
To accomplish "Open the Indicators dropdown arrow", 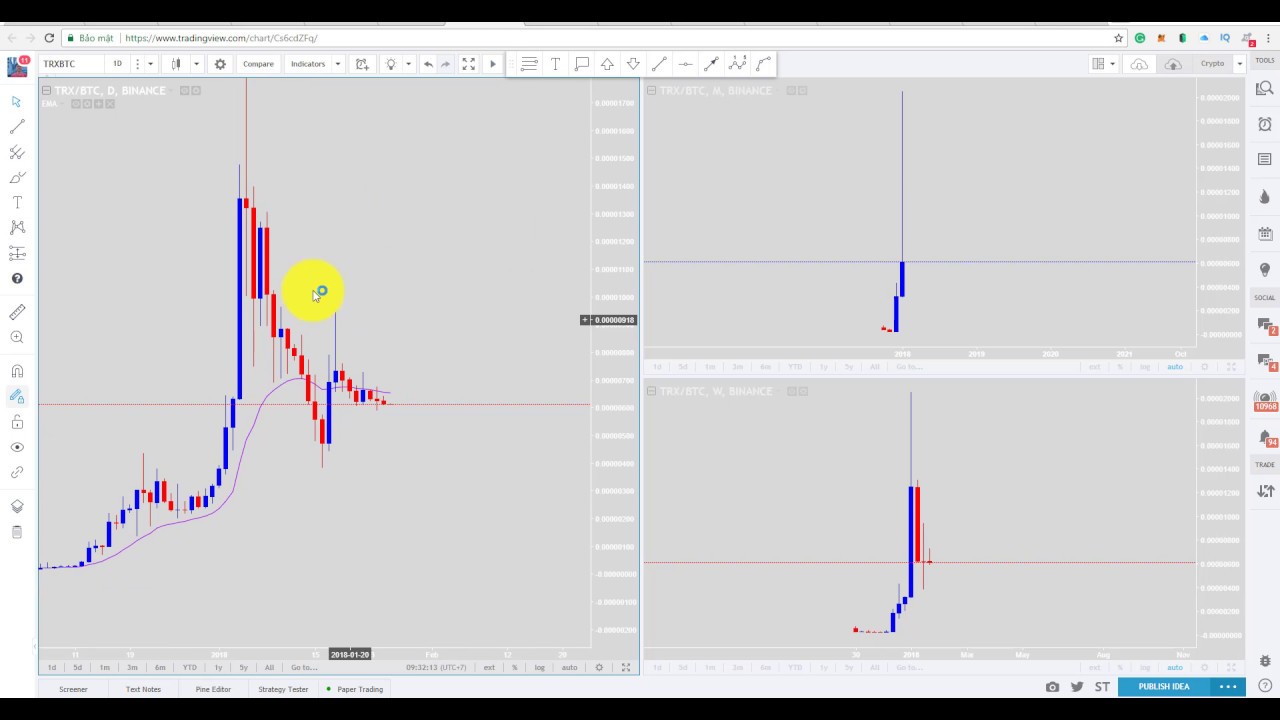I will [x=338, y=64].
